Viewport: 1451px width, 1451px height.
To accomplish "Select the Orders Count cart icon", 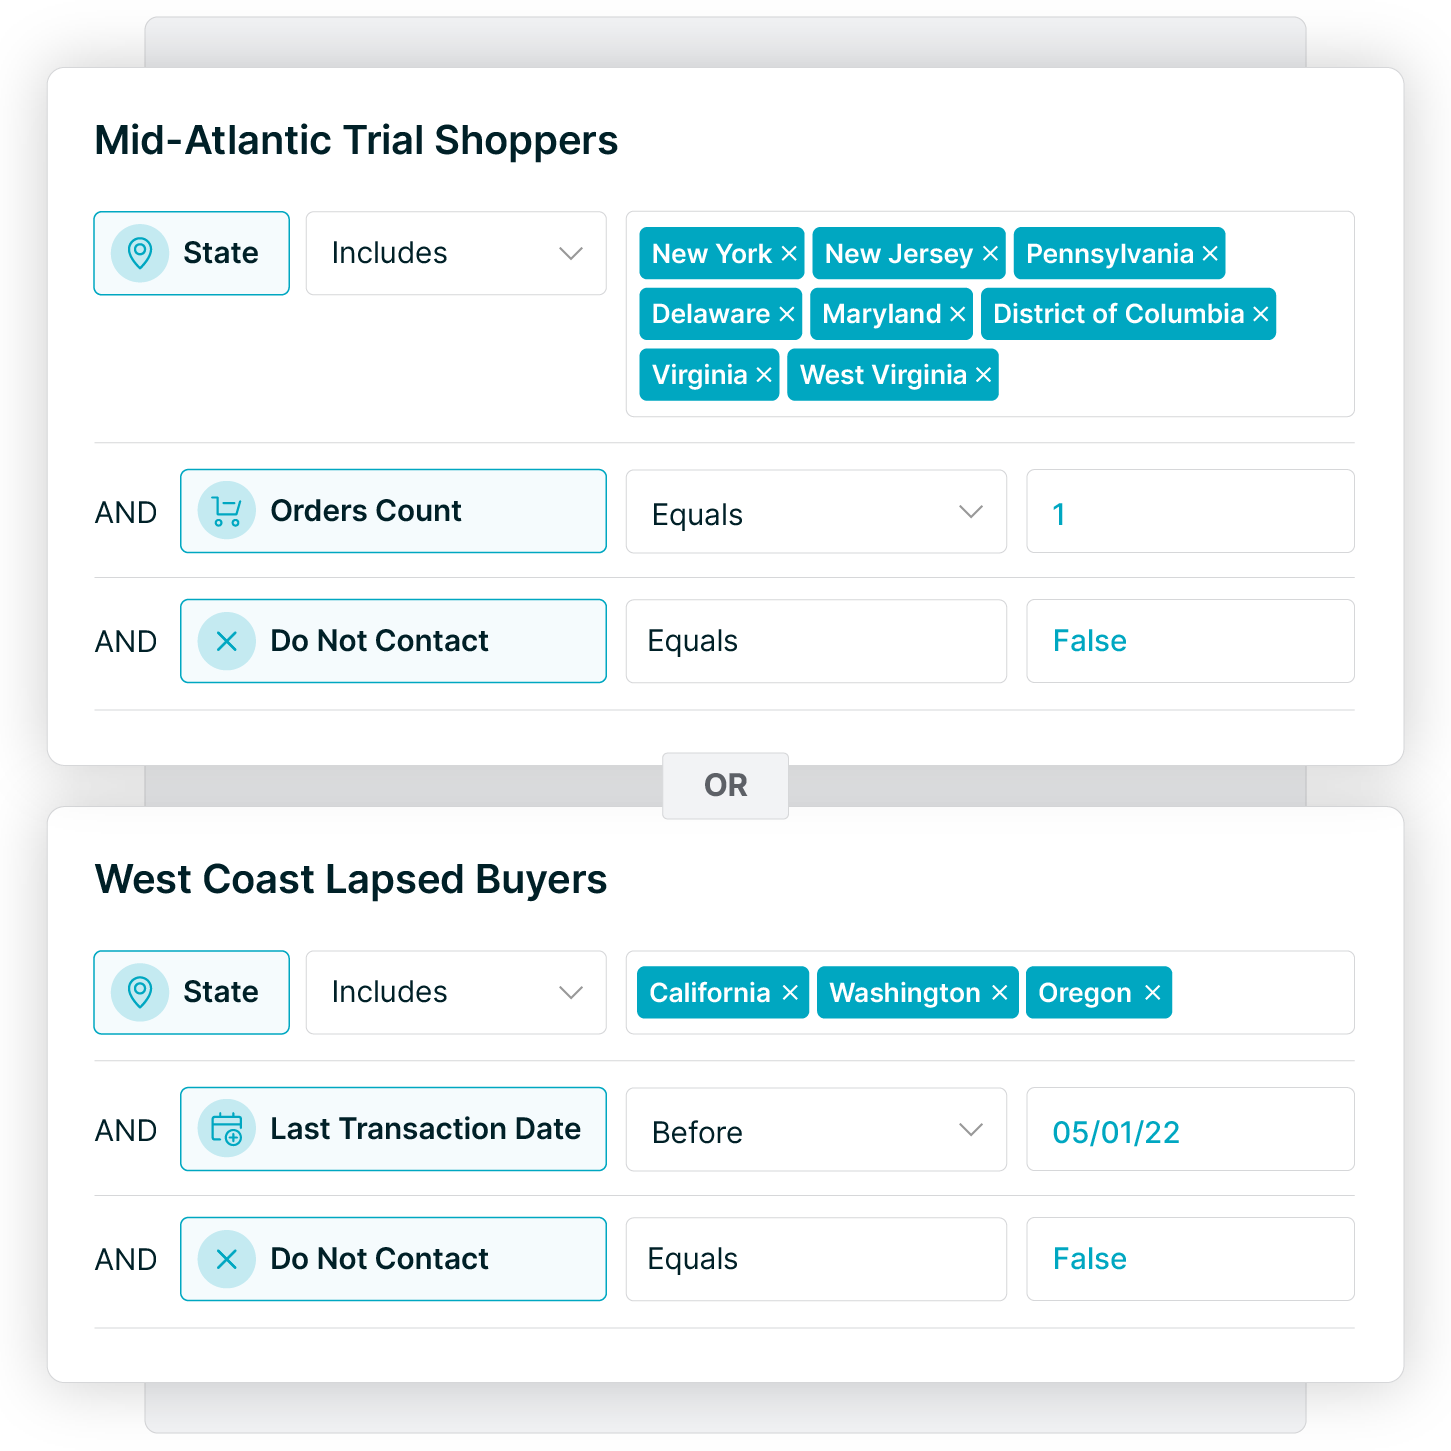I will click(227, 511).
